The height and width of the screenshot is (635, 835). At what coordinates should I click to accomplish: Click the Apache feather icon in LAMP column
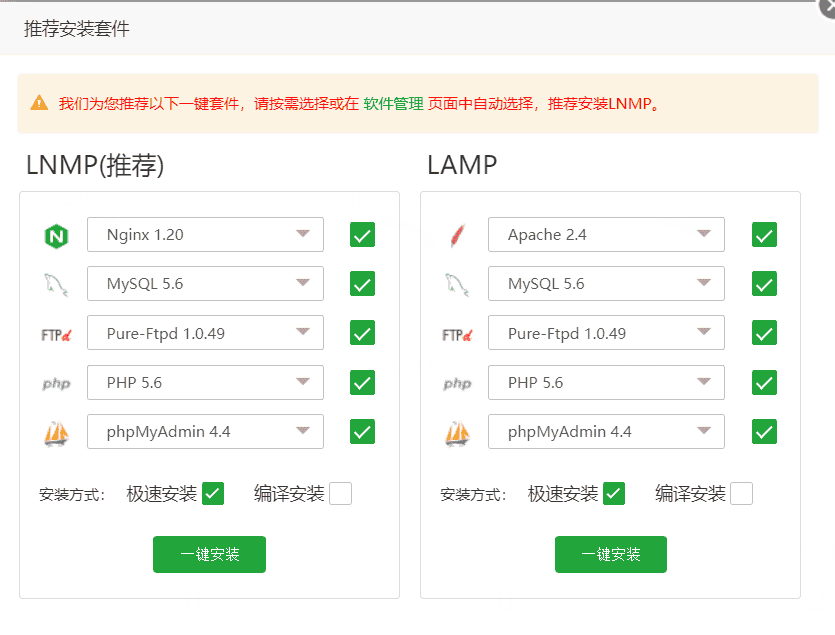point(457,235)
